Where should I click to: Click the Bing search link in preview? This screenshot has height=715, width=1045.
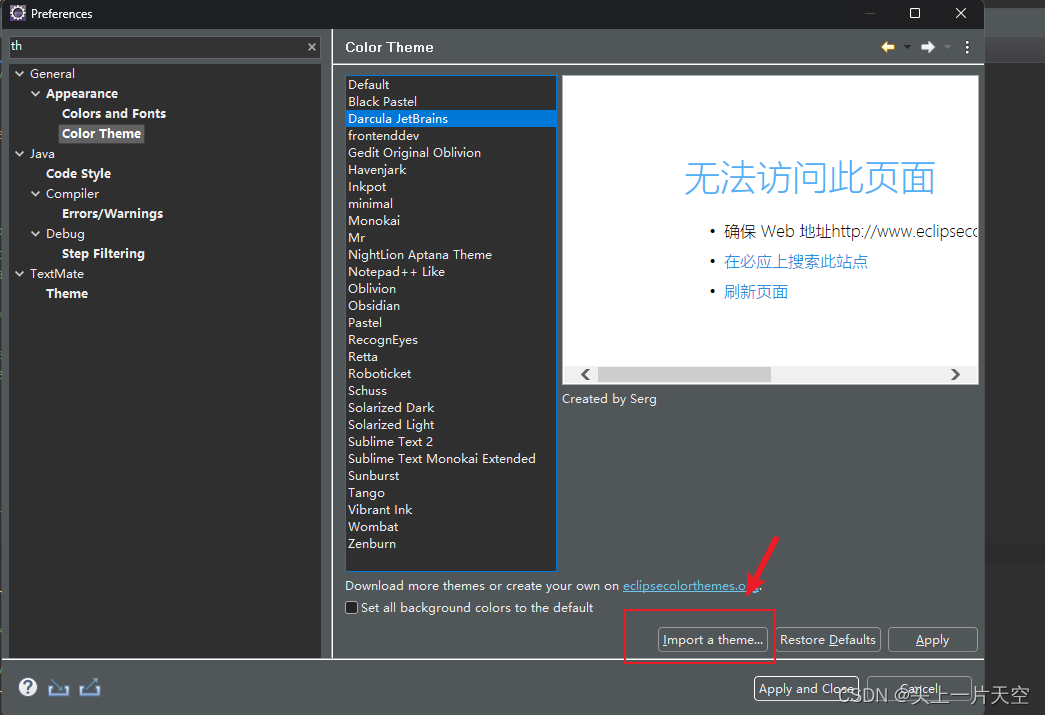click(796, 261)
